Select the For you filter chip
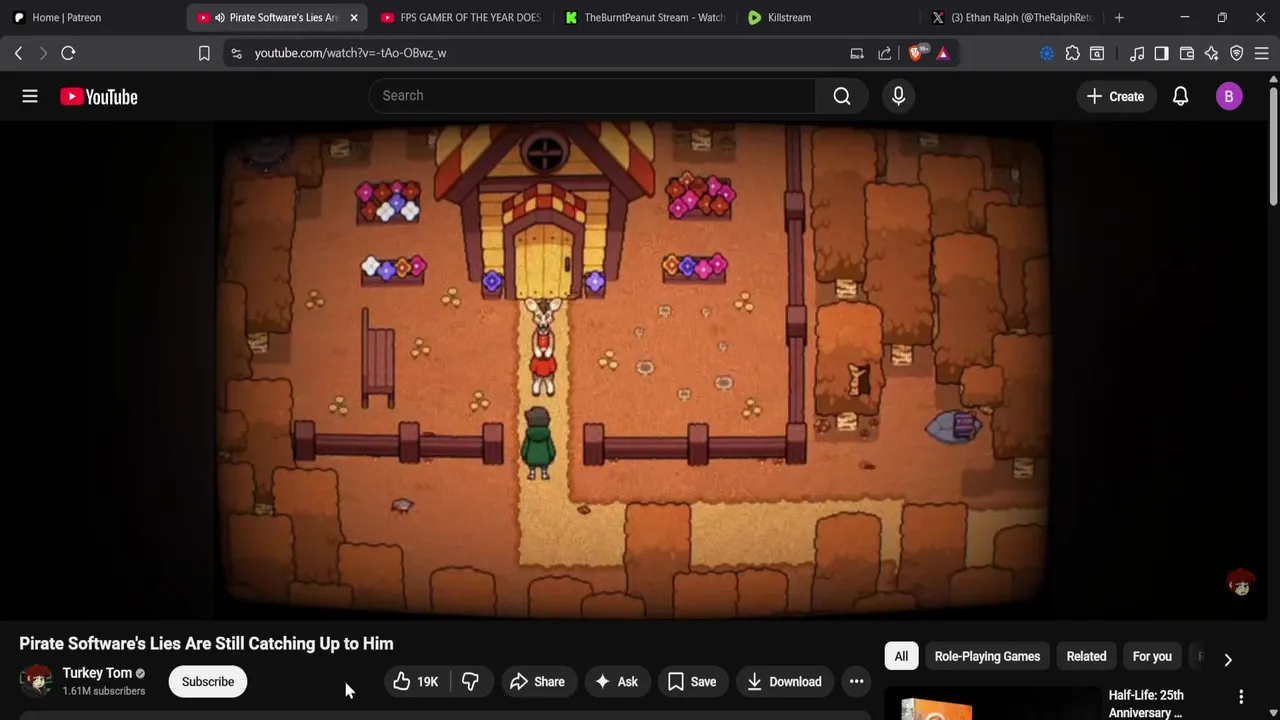The width and height of the screenshot is (1280, 720). click(1152, 656)
